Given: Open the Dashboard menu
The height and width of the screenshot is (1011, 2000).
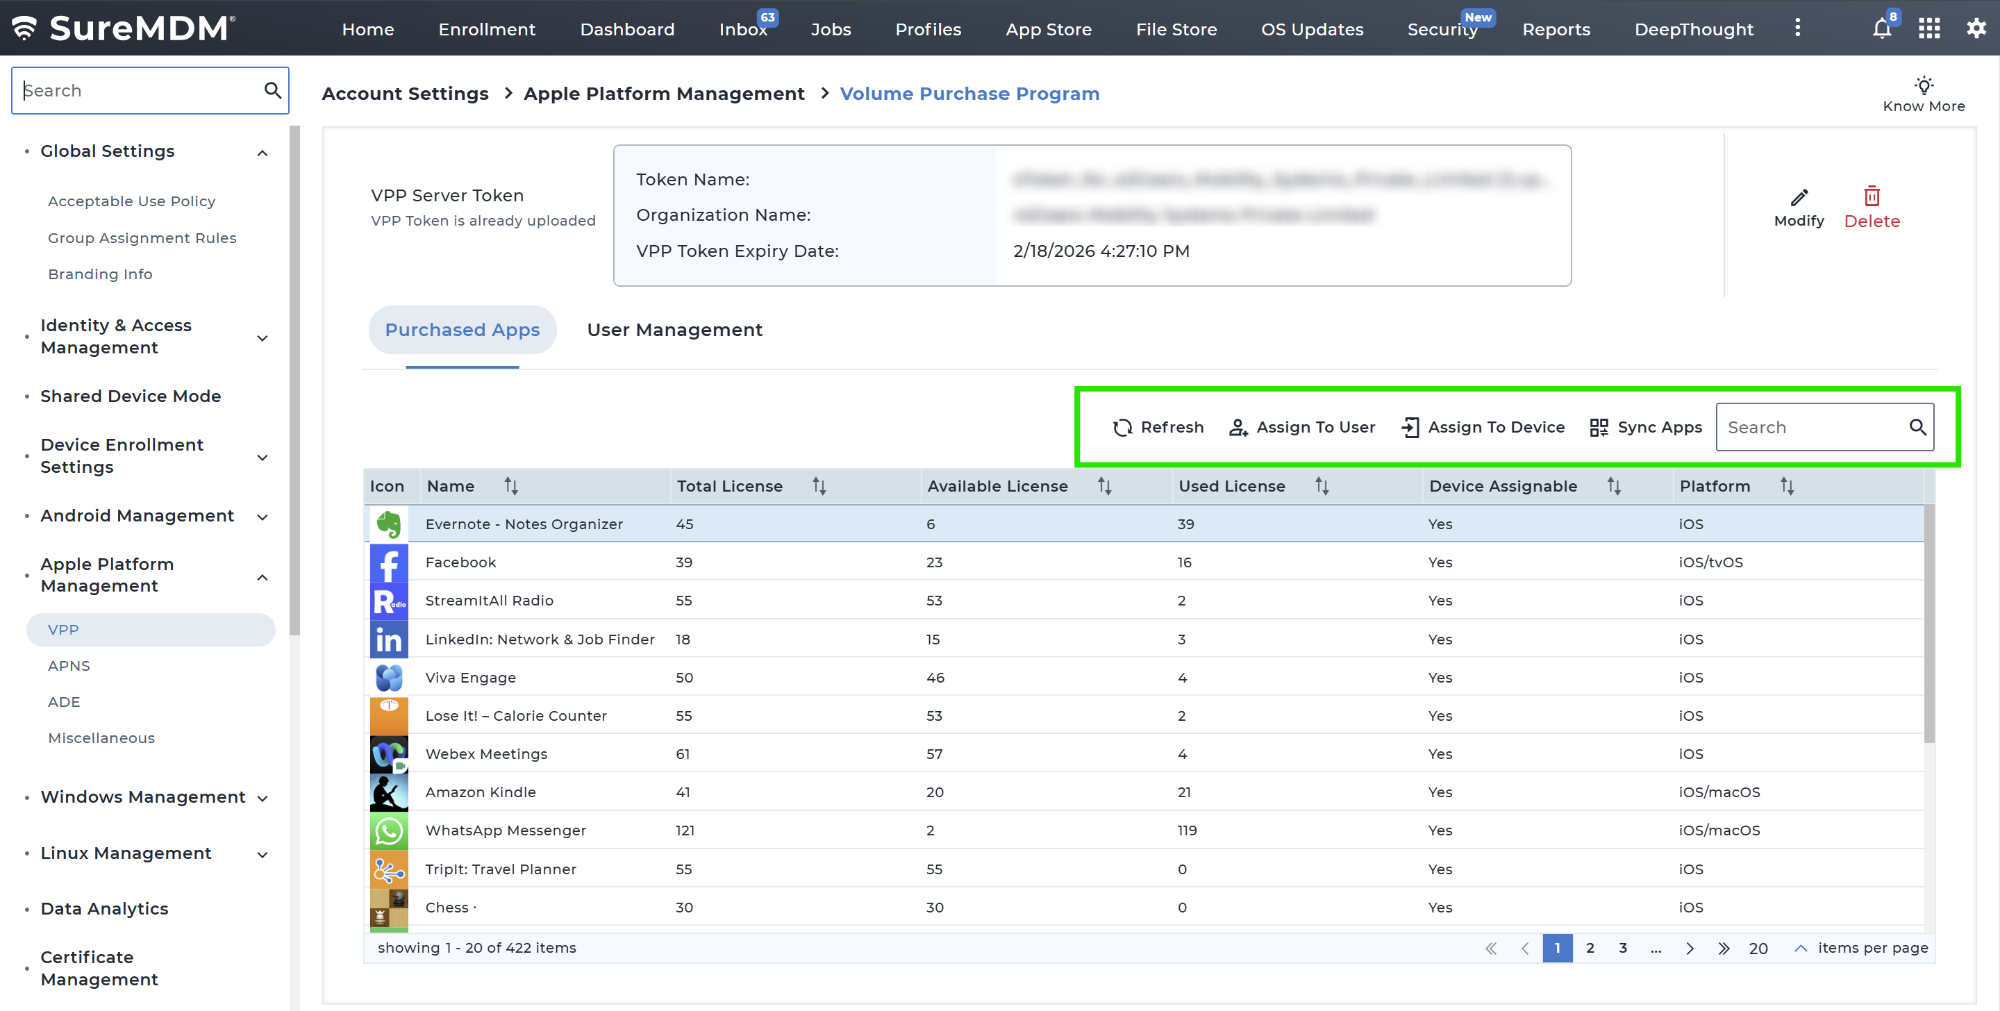Looking at the screenshot, I should [x=627, y=29].
